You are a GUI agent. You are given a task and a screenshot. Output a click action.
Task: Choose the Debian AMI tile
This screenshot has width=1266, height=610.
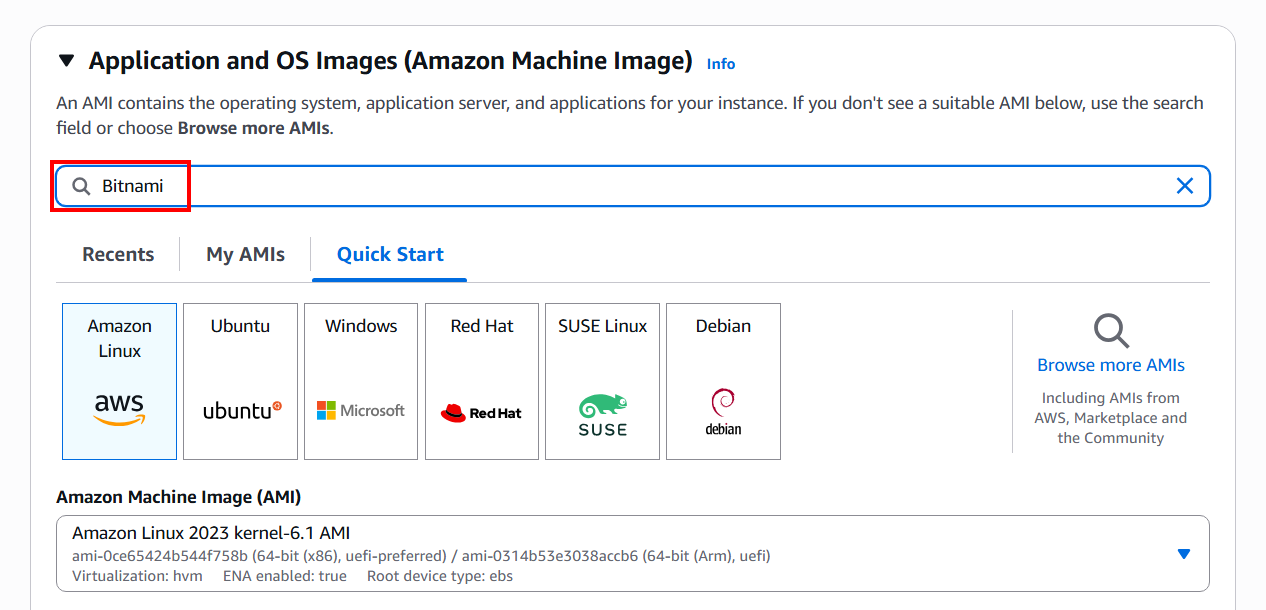pyautogui.click(x=723, y=382)
